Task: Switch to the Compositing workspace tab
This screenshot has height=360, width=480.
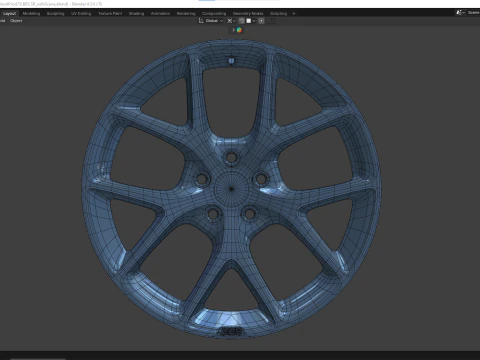Action: click(x=214, y=13)
